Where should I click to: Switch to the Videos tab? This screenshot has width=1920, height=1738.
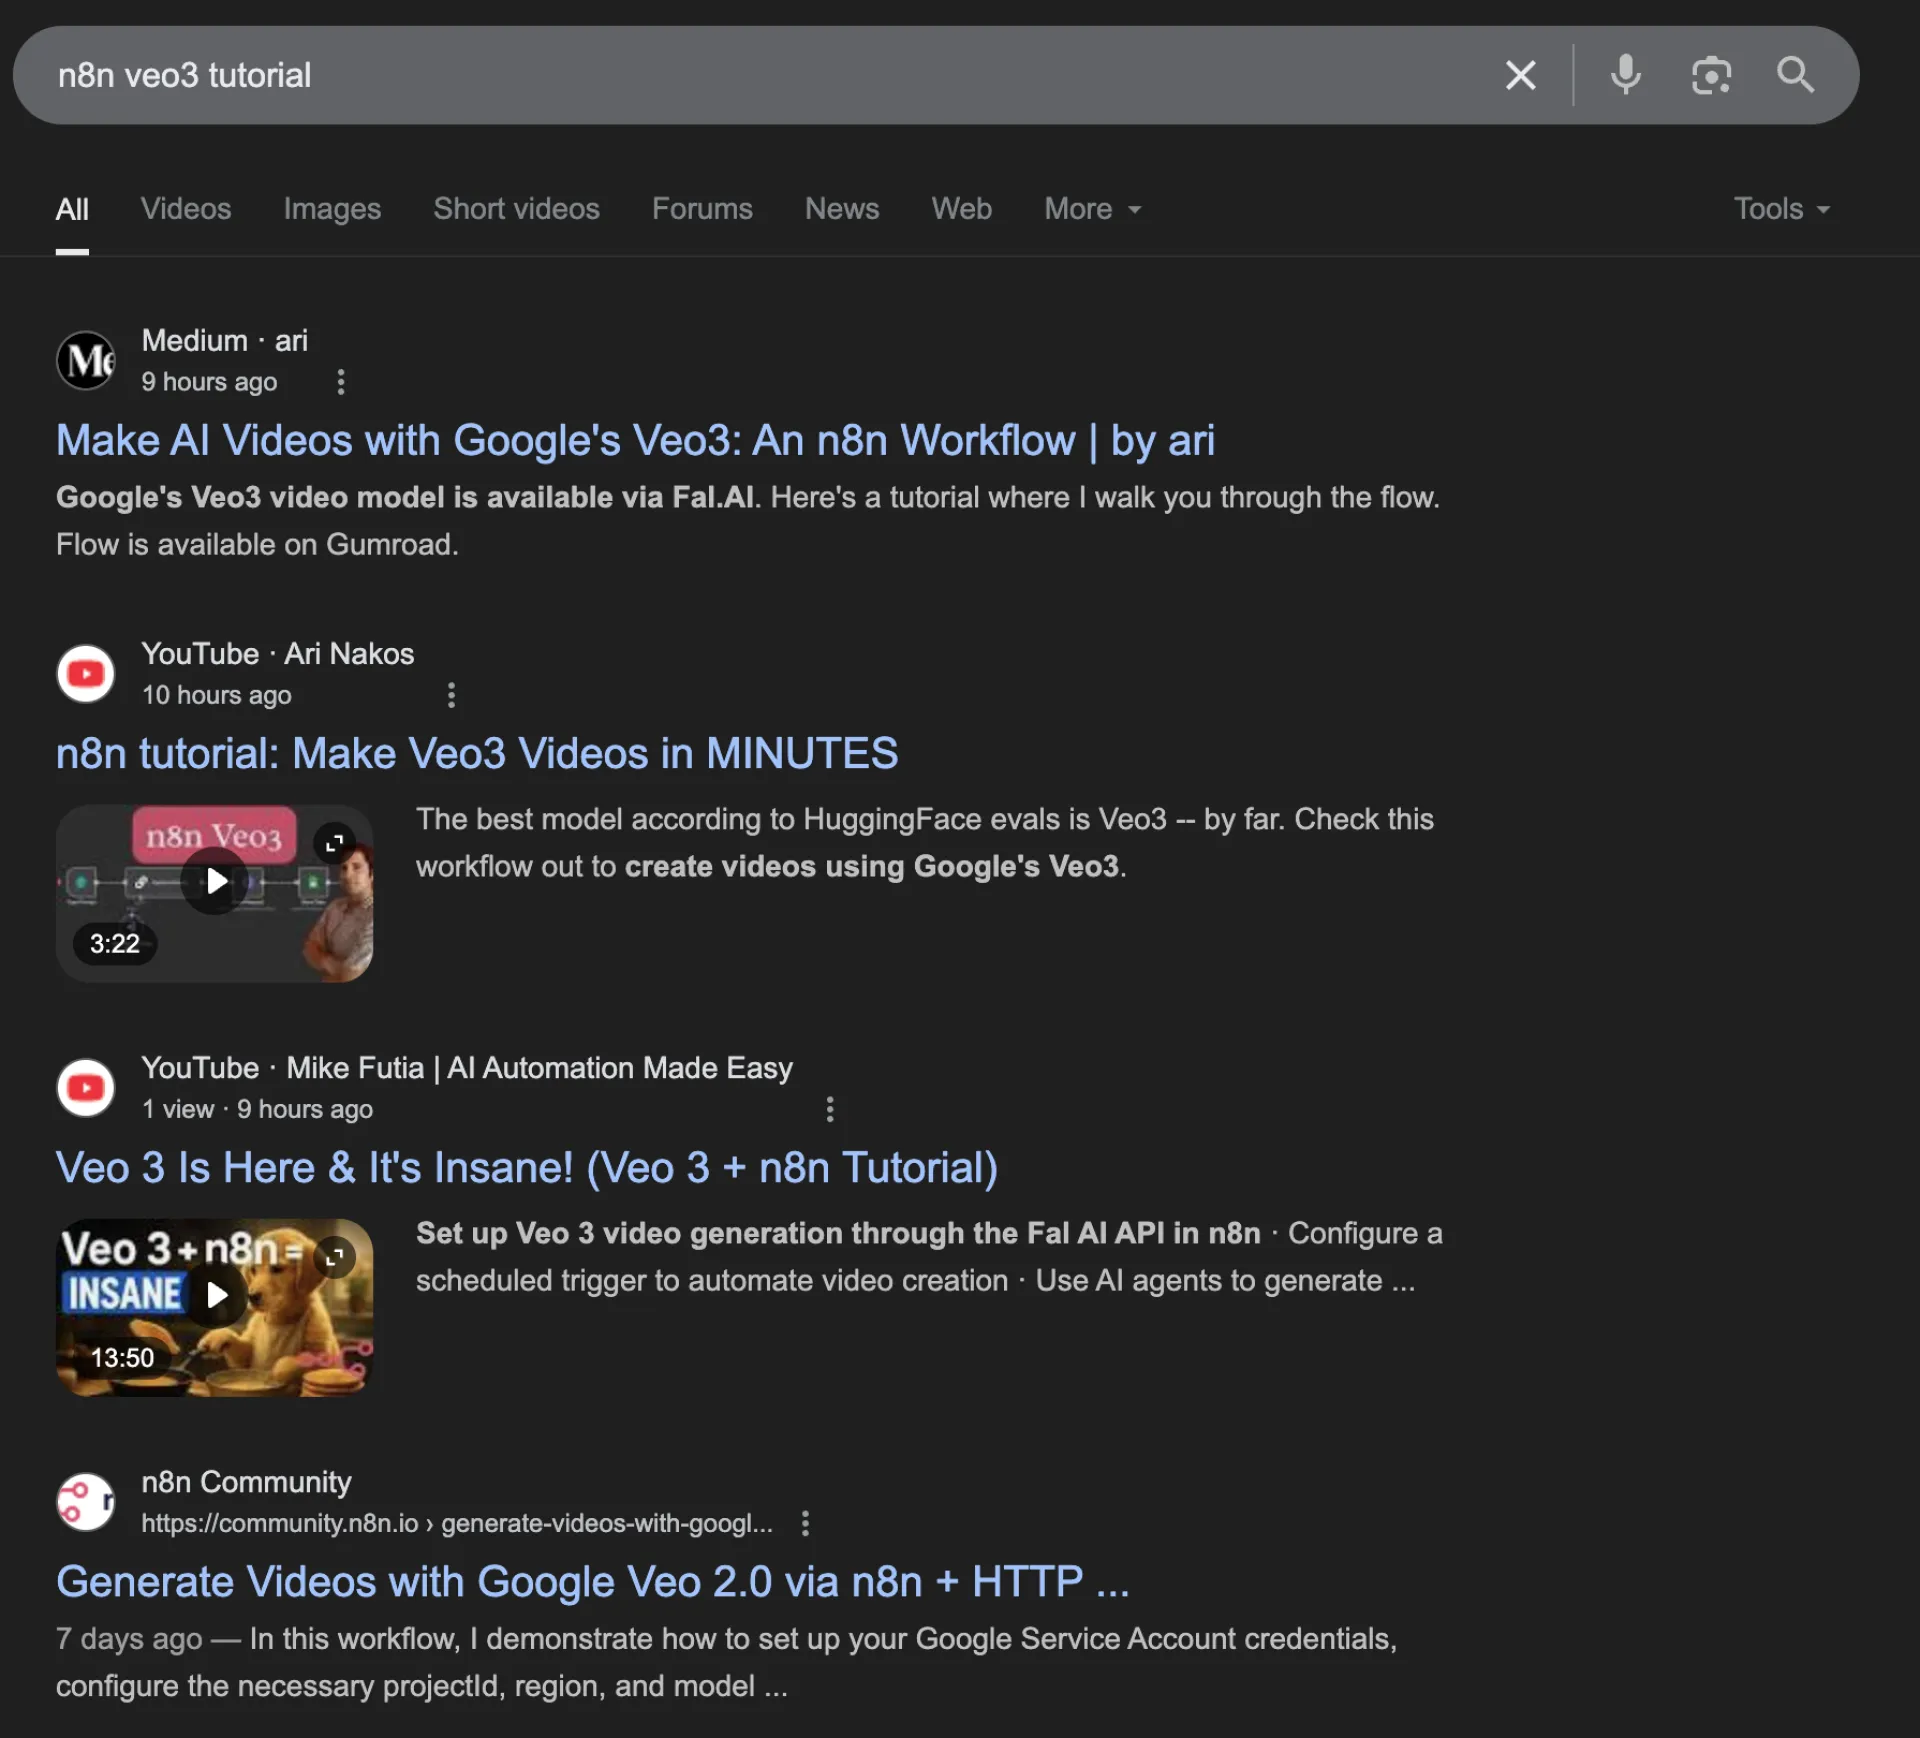[x=186, y=209]
